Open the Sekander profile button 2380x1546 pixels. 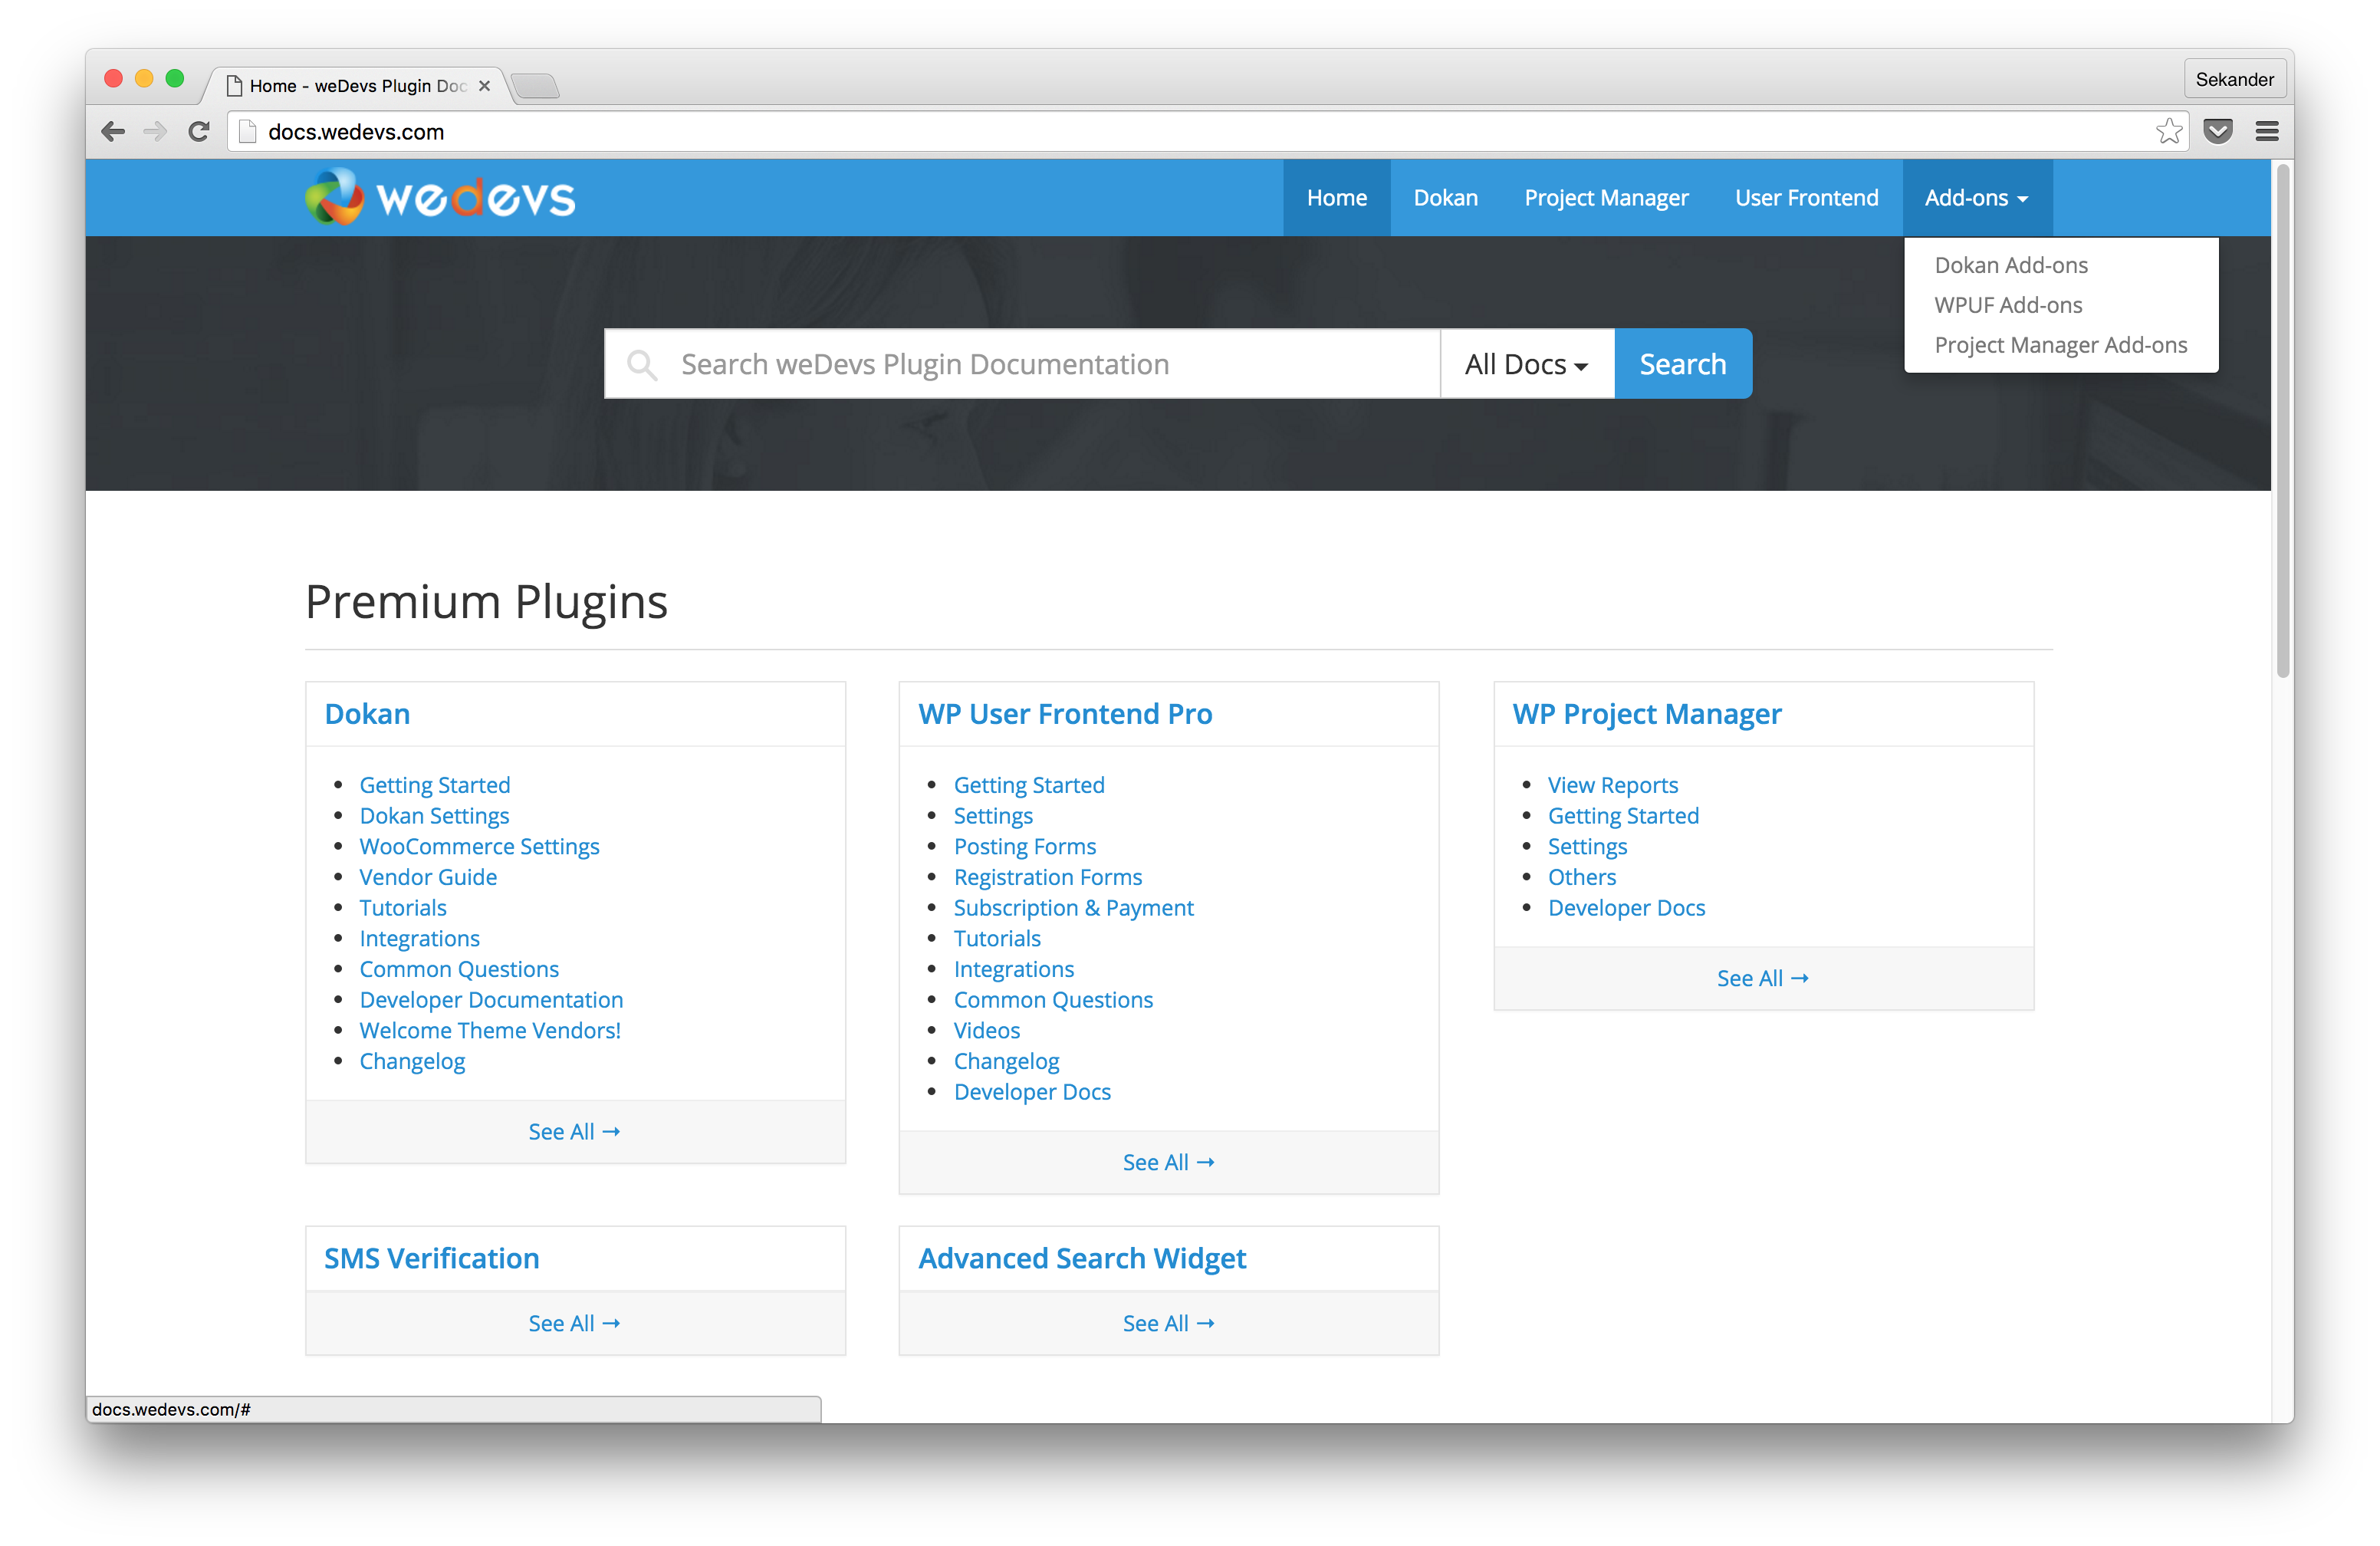point(2234,80)
